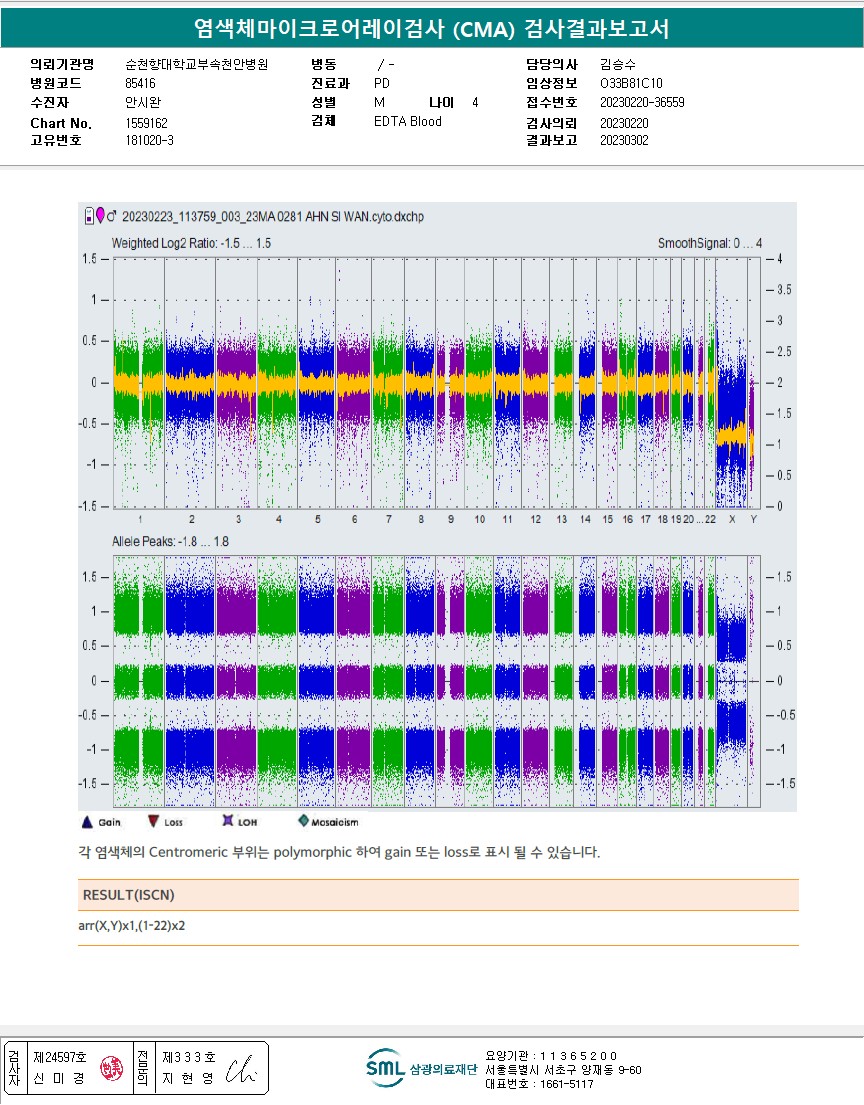The height and width of the screenshot is (1105, 864).
Task: Click the receipt number 20230220-36559
Action: click(x=642, y=102)
